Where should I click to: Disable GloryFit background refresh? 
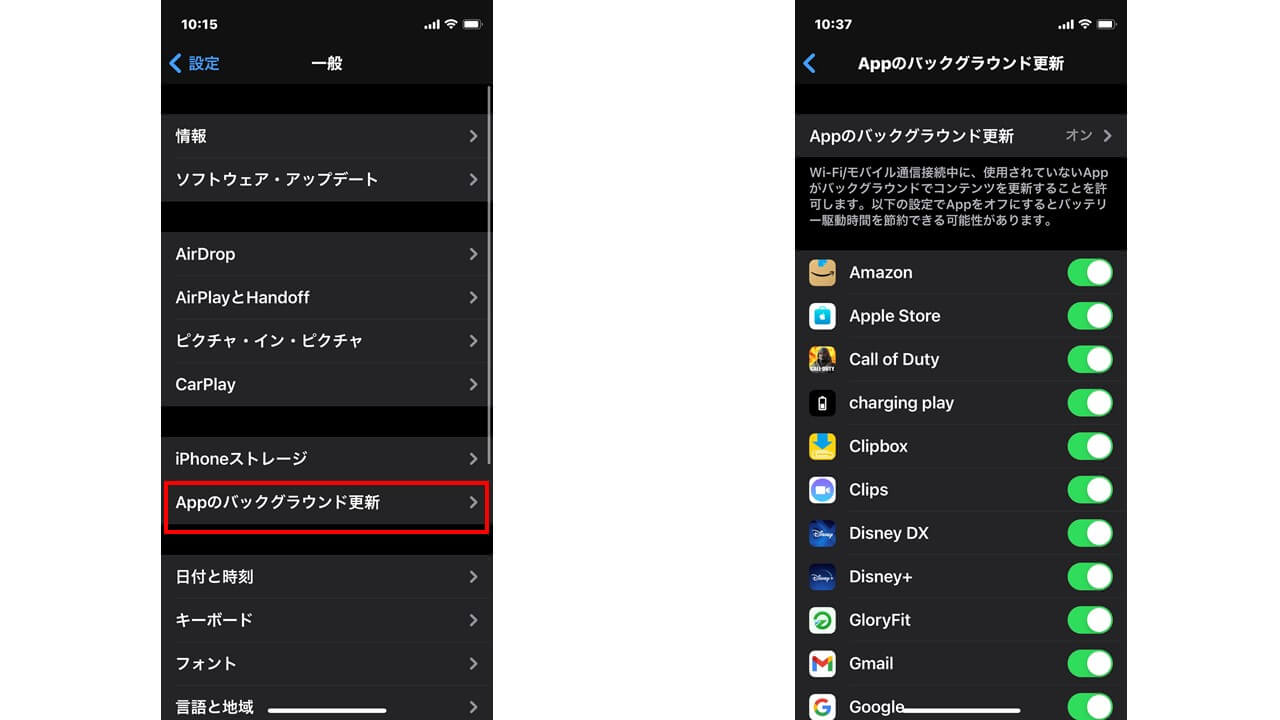click(x=1090, y=620)
